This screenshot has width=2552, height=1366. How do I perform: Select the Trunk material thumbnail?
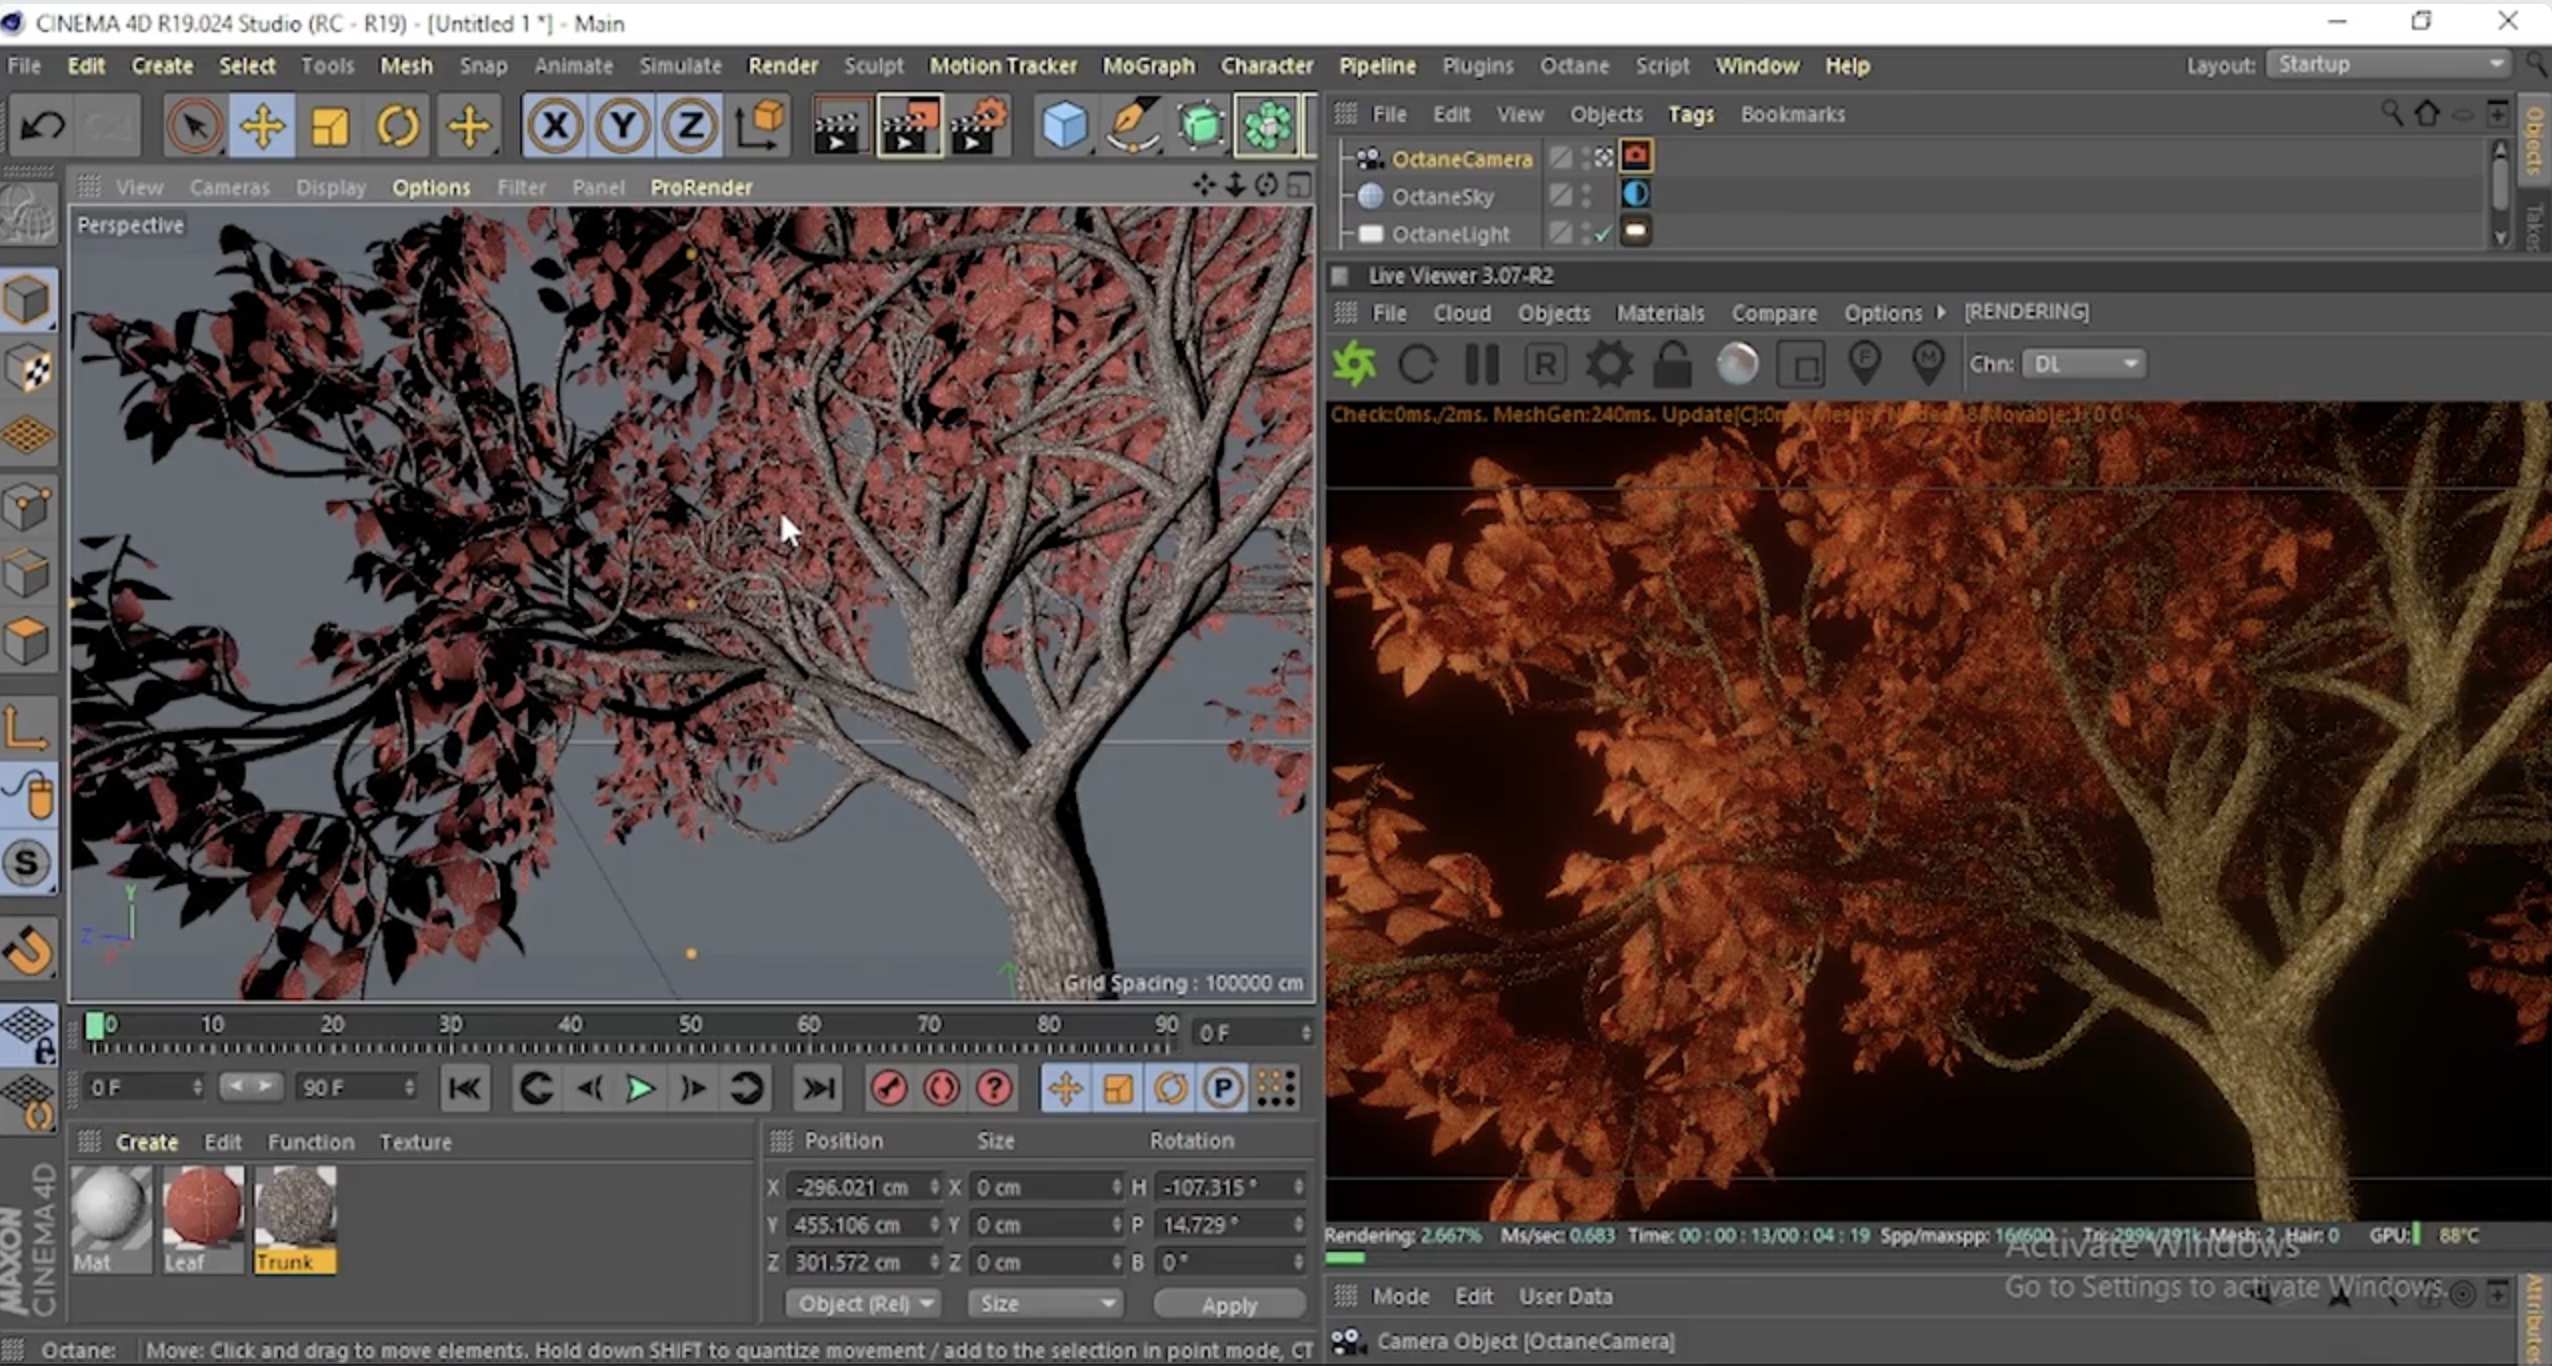(294, 1212)
